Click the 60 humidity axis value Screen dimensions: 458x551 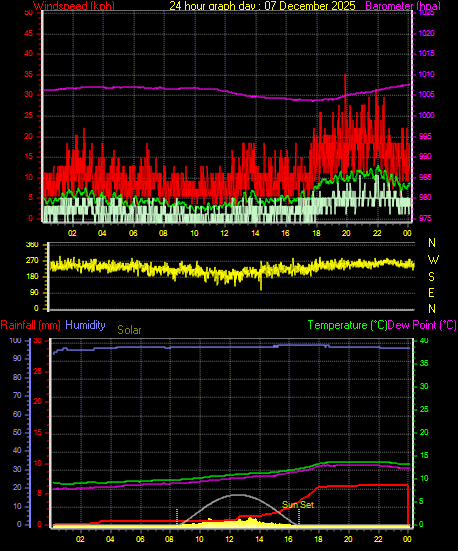coord(17,414)
